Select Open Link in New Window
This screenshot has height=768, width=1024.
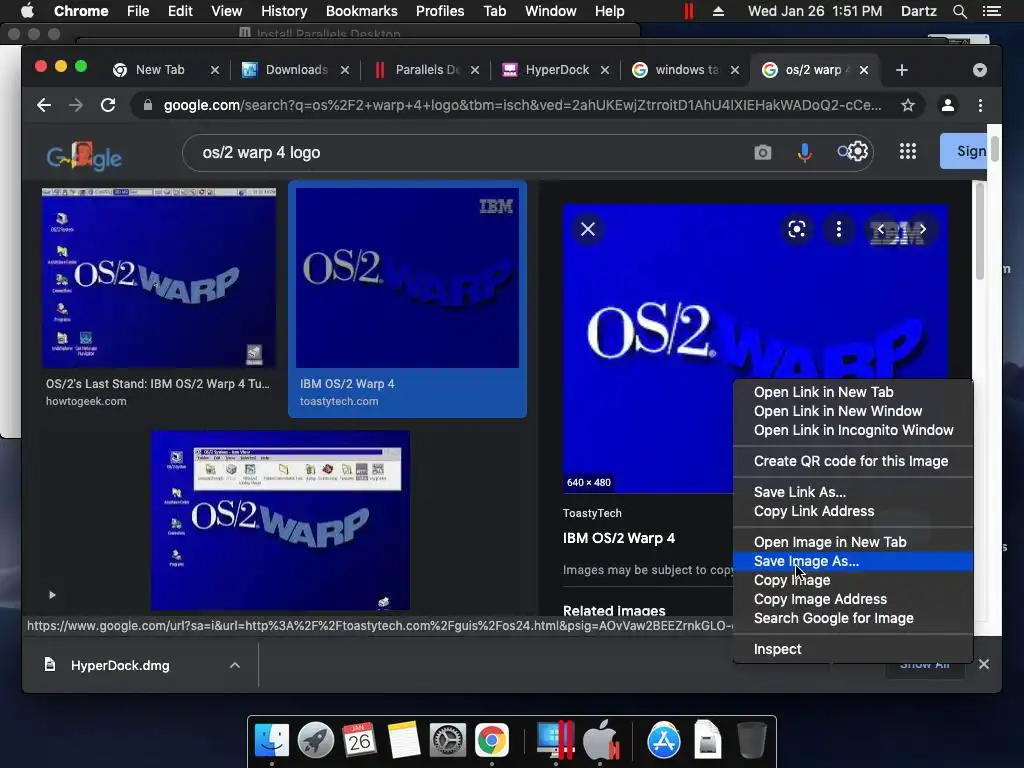pyautogui.click(x=853, y=411)
